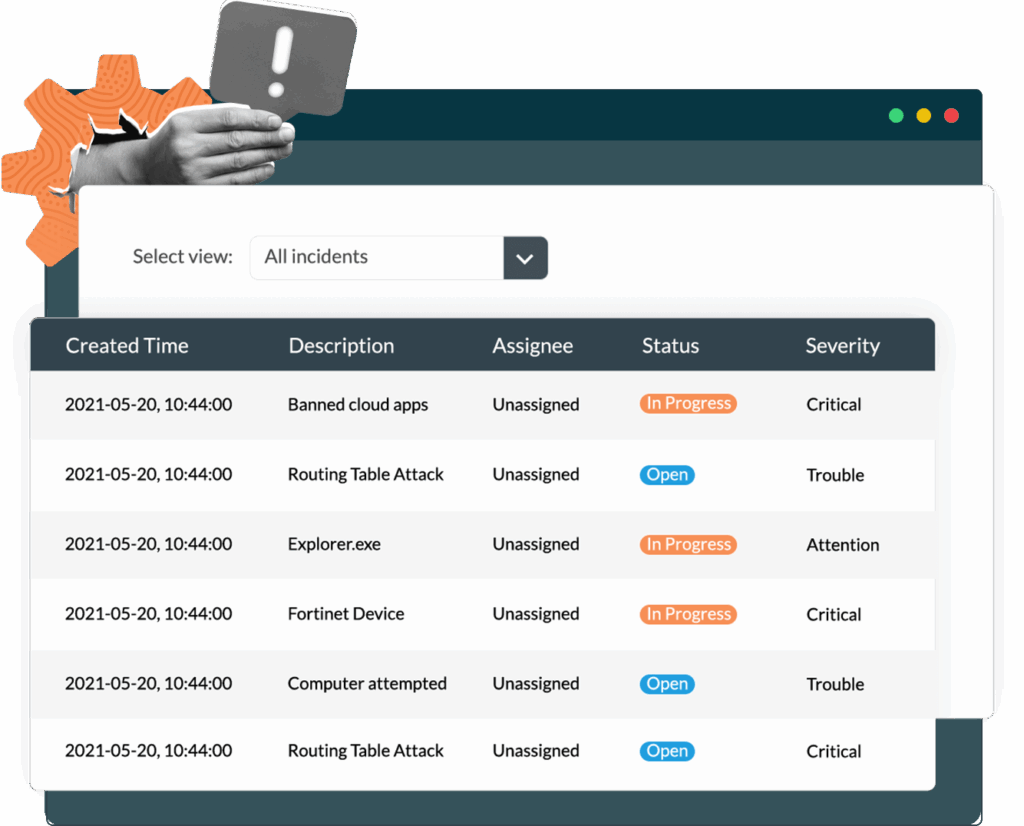Viewport: 1024px width, 826px height.
Task: Click In Progress badge for Explorer.exe
Action: pos(688,545)
